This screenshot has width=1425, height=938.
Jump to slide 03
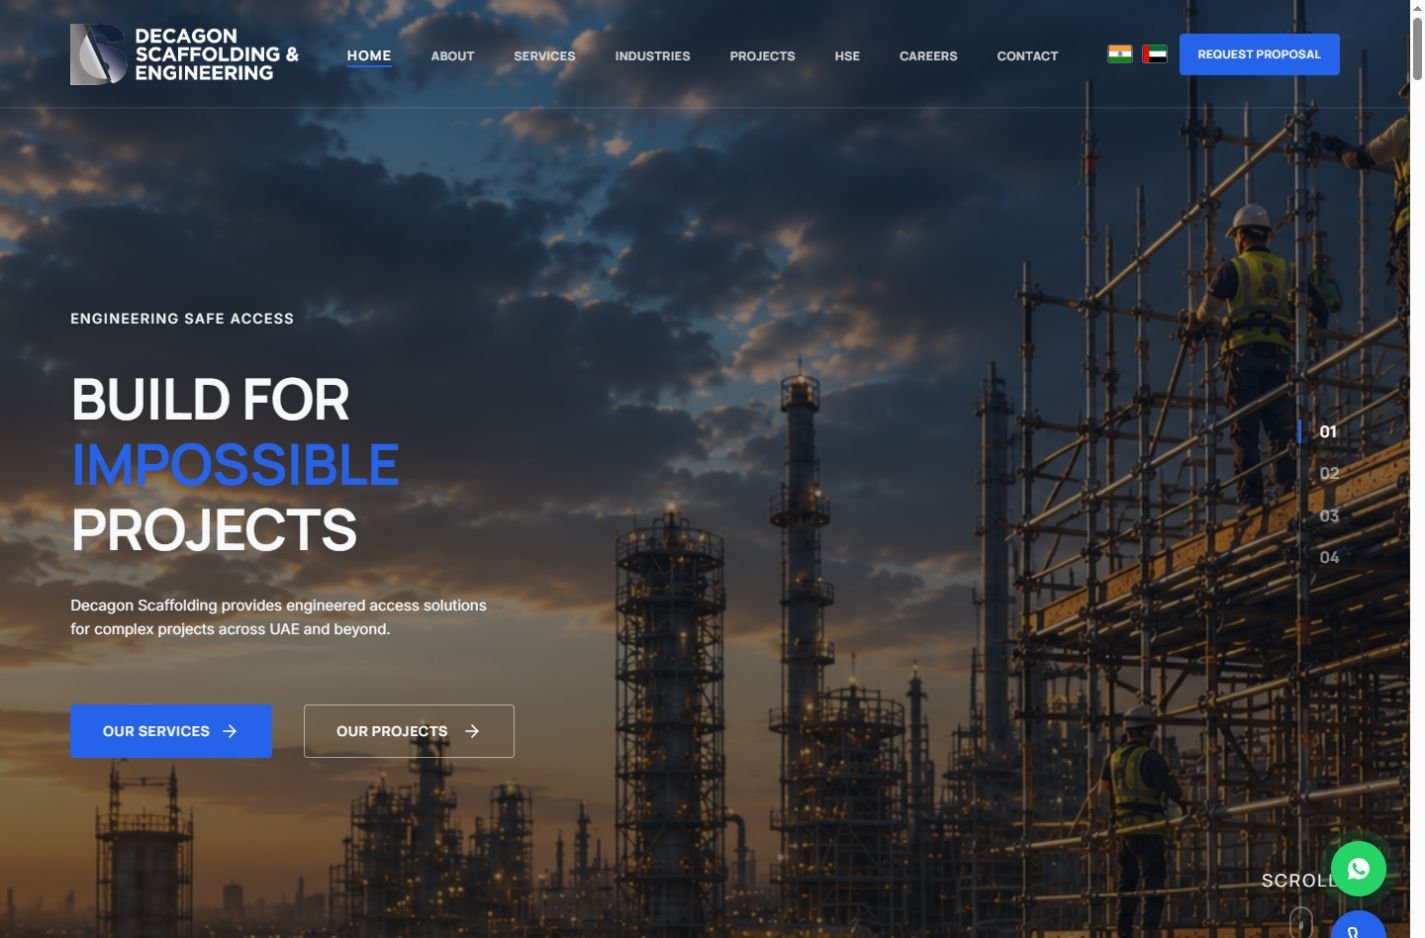[1329, 516]
